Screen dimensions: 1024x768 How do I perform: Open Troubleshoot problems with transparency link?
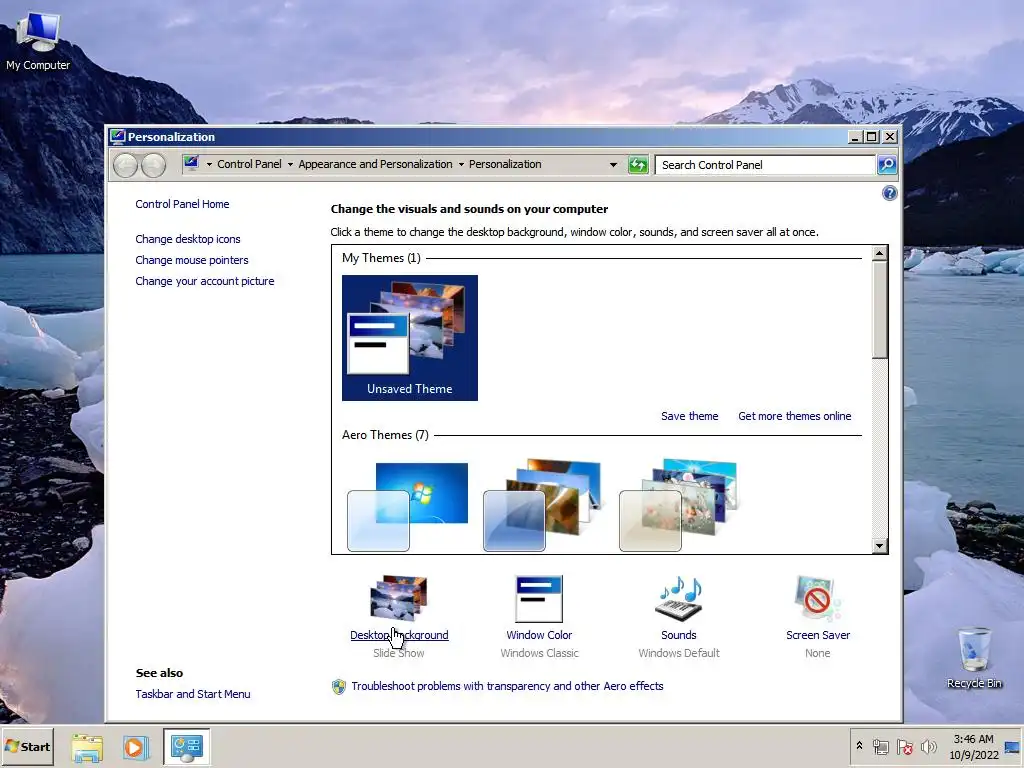507,686
